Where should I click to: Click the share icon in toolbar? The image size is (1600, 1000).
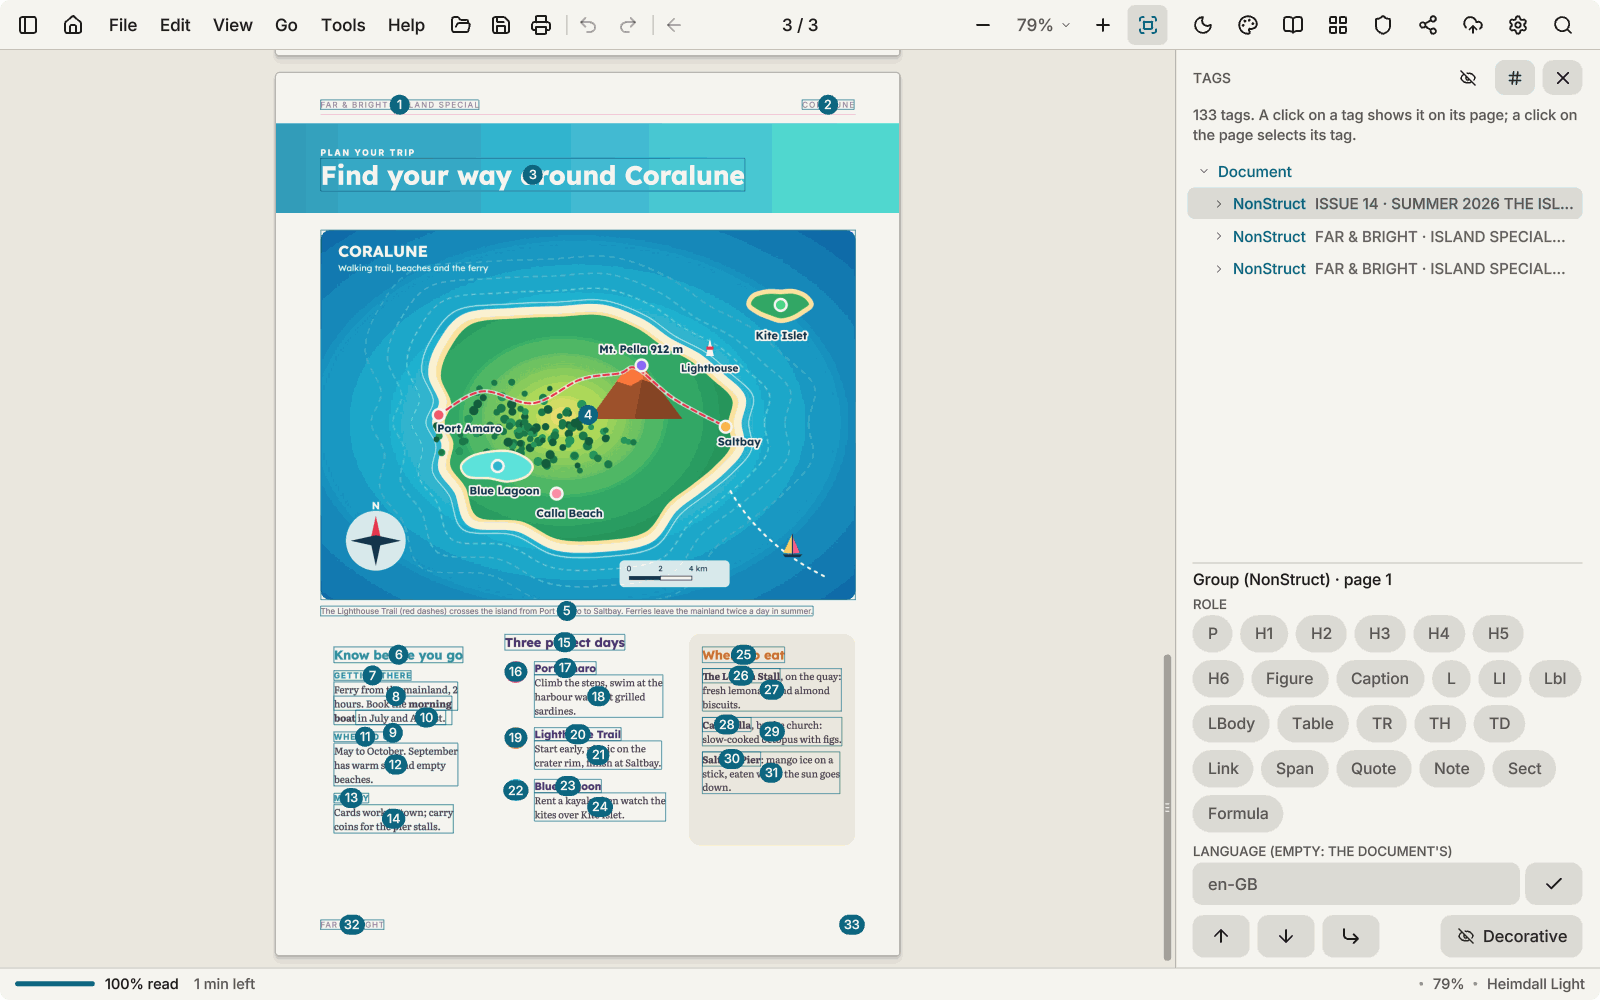1428,25
